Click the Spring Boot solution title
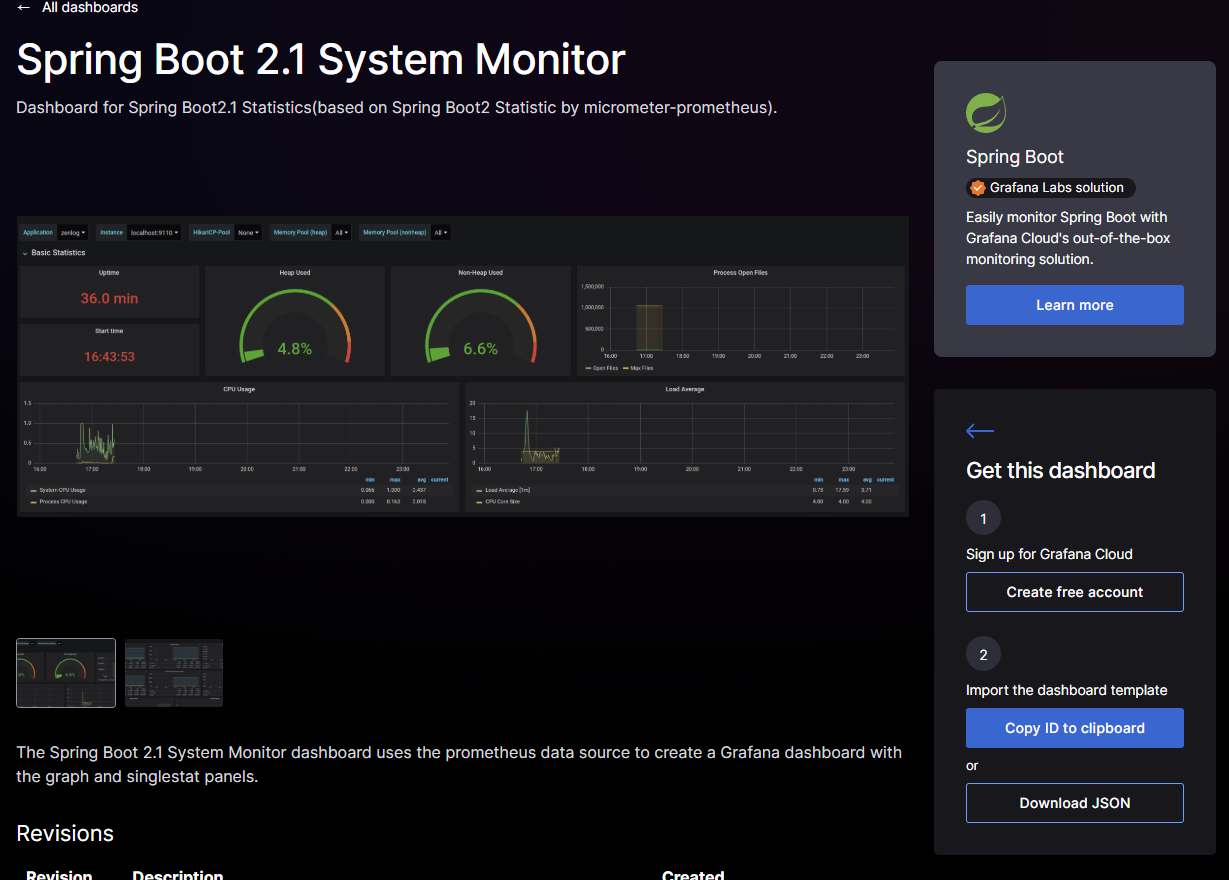Screen dimensions: 1229x880 [x=1015, y=157]
